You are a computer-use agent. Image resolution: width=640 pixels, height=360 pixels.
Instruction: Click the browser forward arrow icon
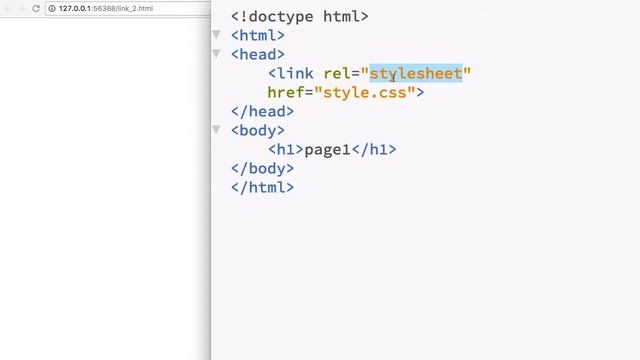[22, 9]
